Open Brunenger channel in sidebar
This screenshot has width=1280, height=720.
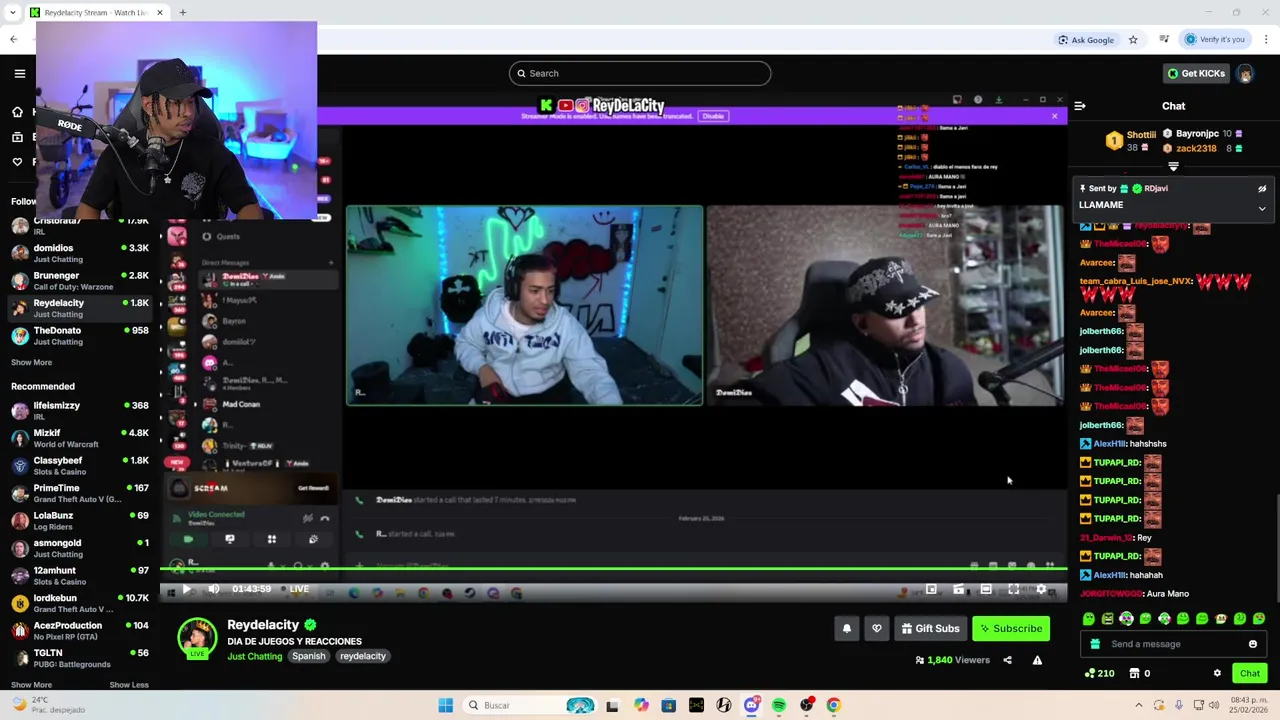[80, 280]
